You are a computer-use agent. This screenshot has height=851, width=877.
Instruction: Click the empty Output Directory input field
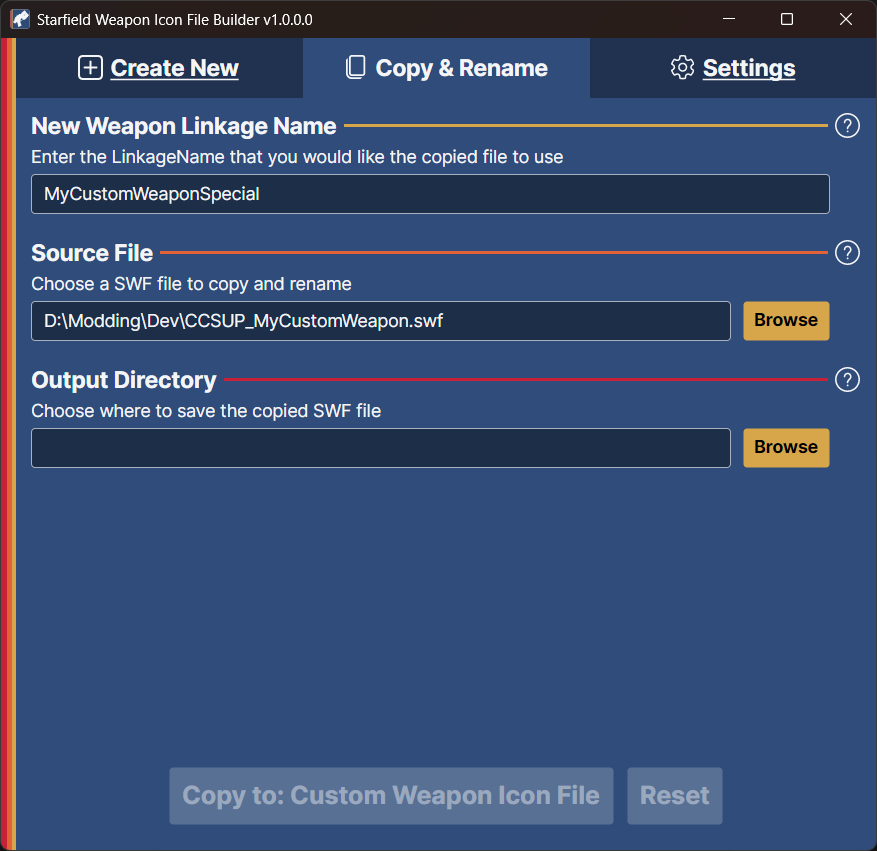tap(381, 448)
